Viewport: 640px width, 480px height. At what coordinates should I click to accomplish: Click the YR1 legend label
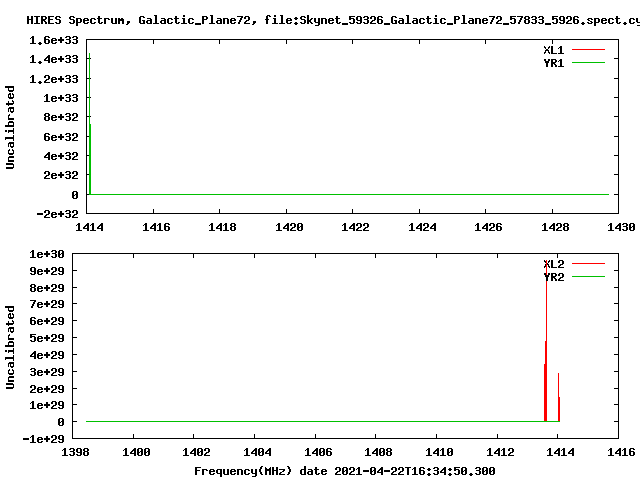553,63
